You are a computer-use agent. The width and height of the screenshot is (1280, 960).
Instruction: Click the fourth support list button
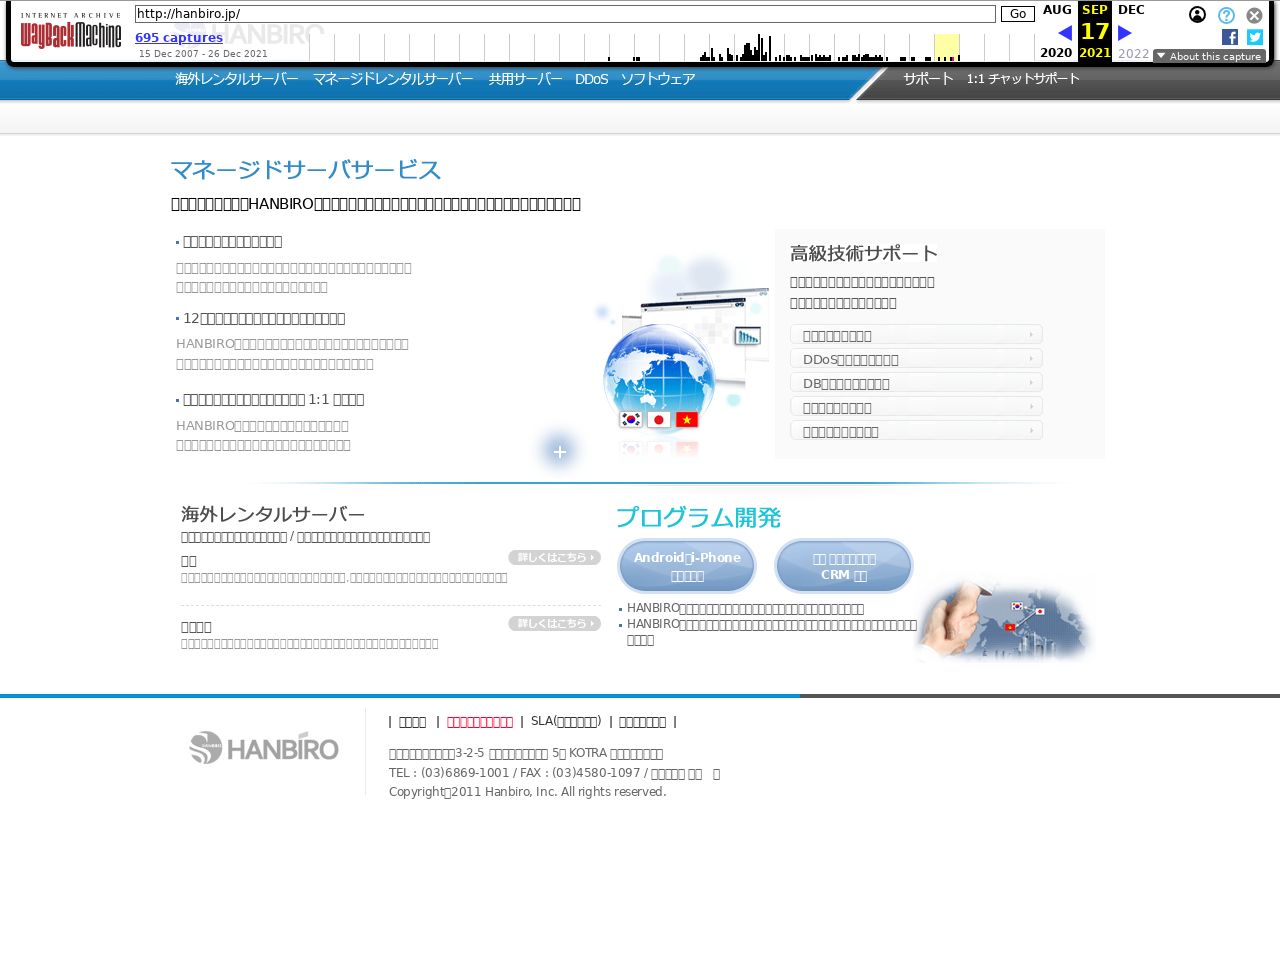click(x=916, y=407)
